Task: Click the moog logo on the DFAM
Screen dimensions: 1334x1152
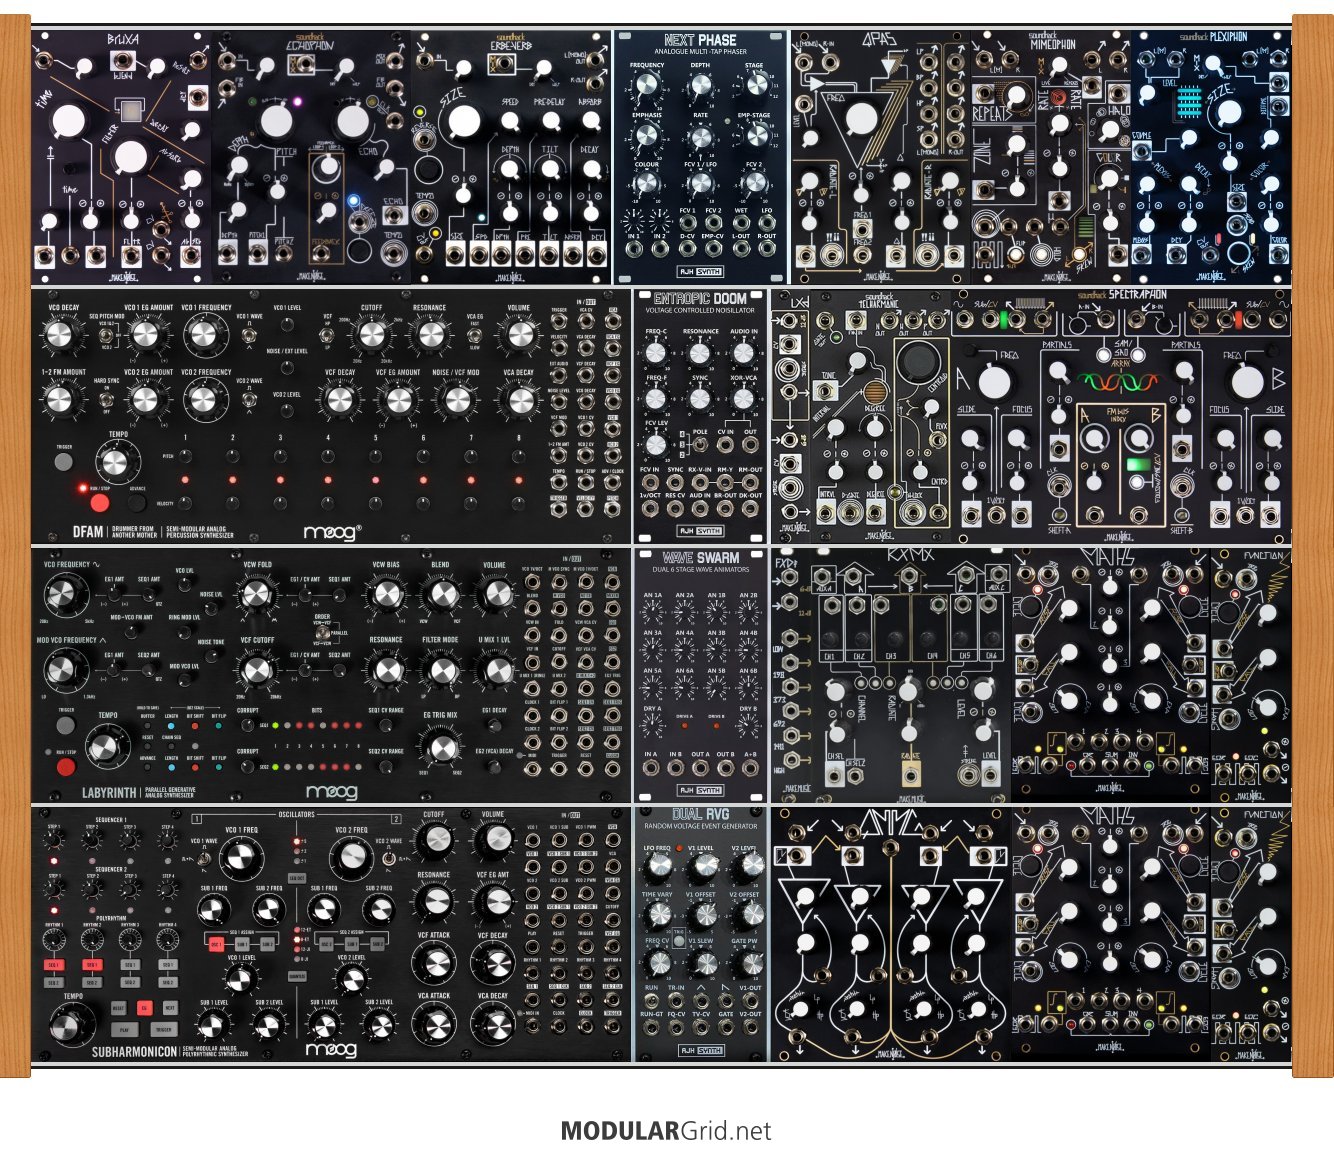Action: 332,531
